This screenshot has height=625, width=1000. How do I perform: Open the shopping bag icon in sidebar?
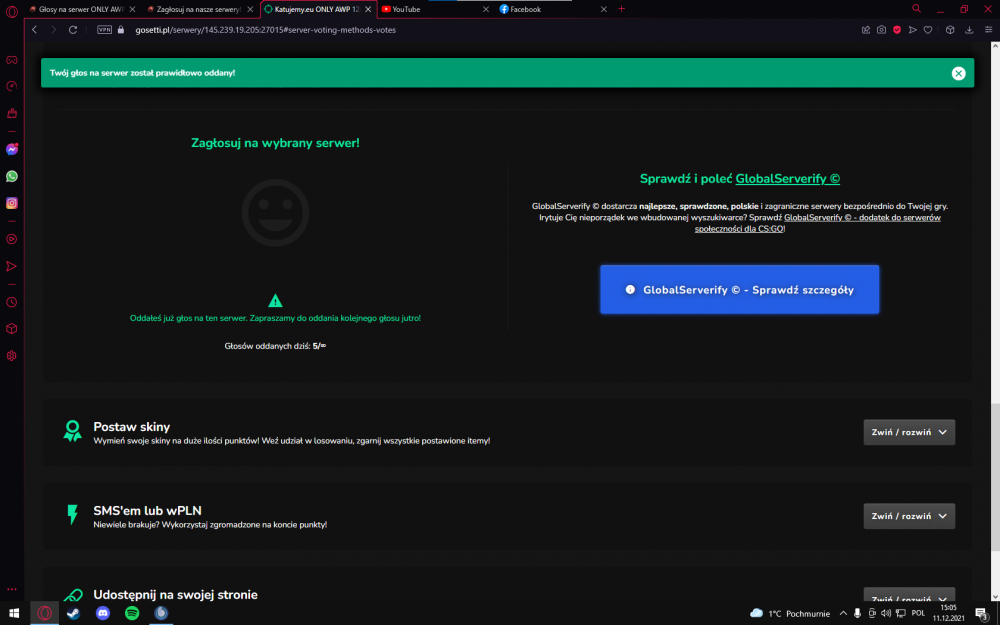[11, 113]
